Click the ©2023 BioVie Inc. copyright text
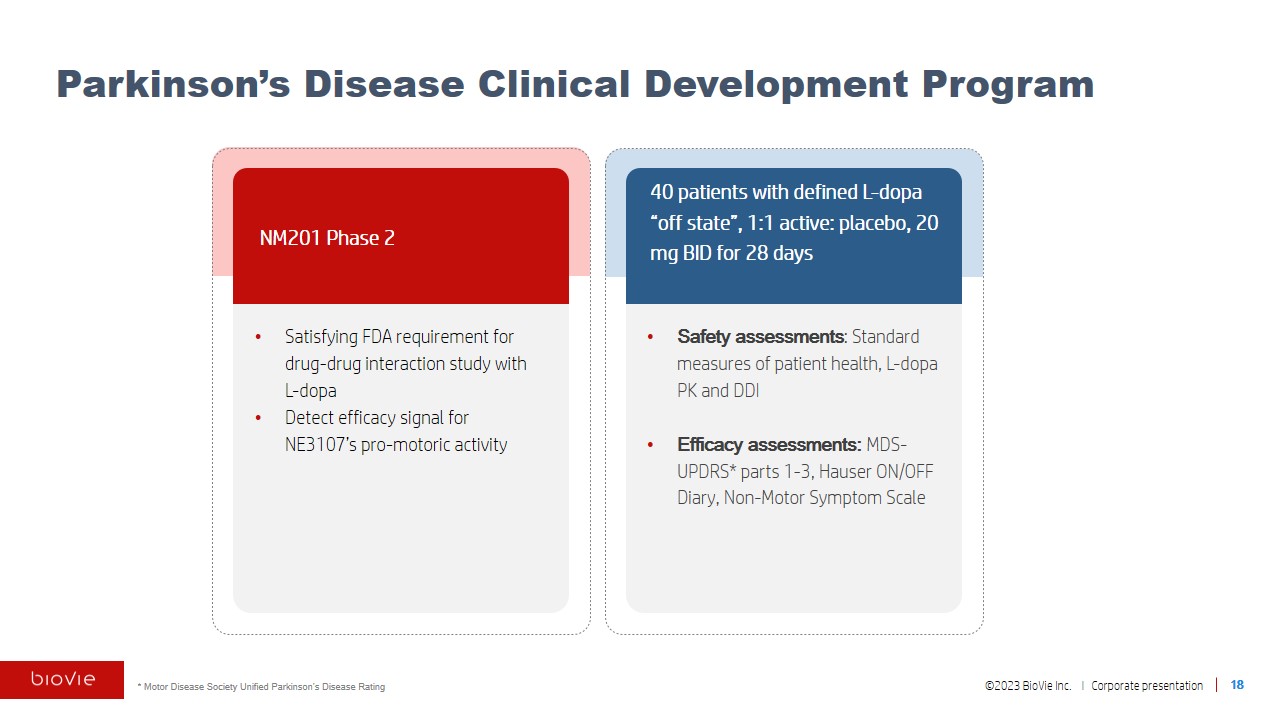Image resolution: width=1280 pixels, height=720 pixels. click(x=1027, y=686)
